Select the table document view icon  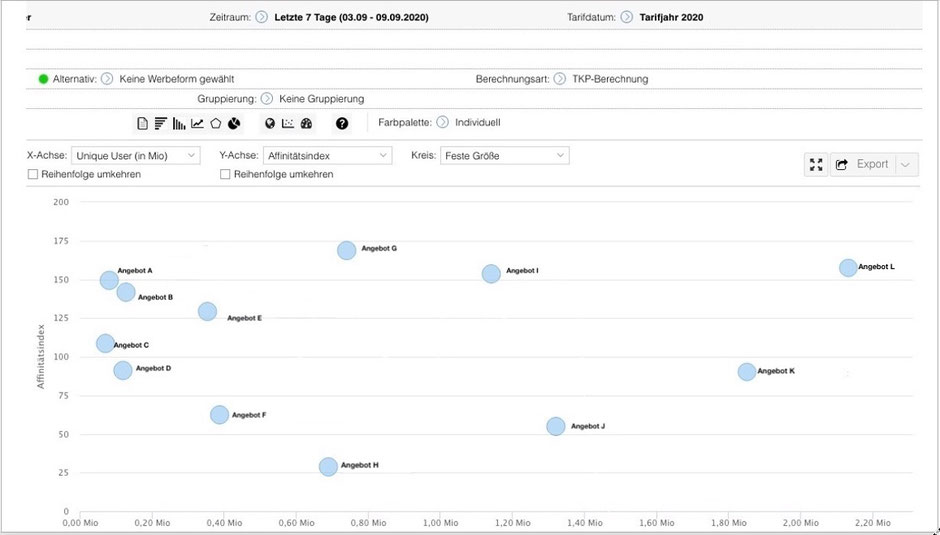pyautogui.click(x=142, y=124)
